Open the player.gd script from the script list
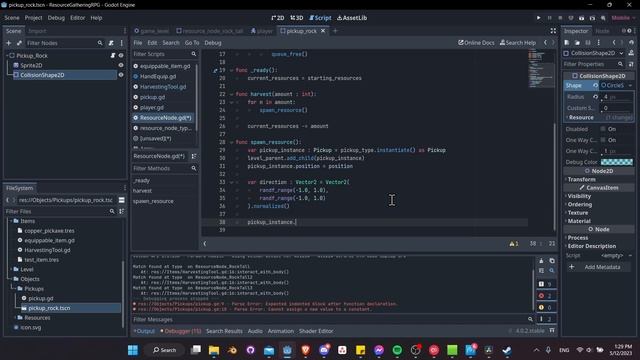 152,107
